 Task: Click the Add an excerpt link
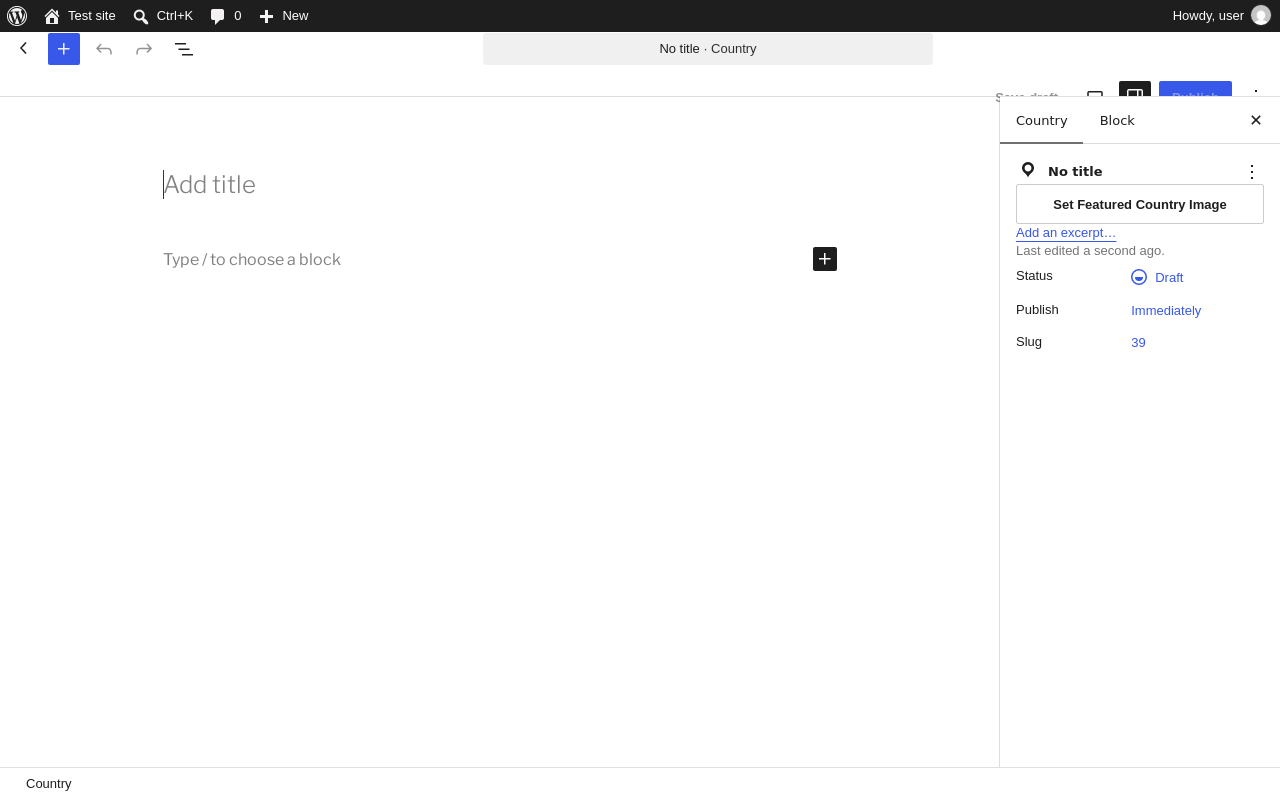point(1066,233)
